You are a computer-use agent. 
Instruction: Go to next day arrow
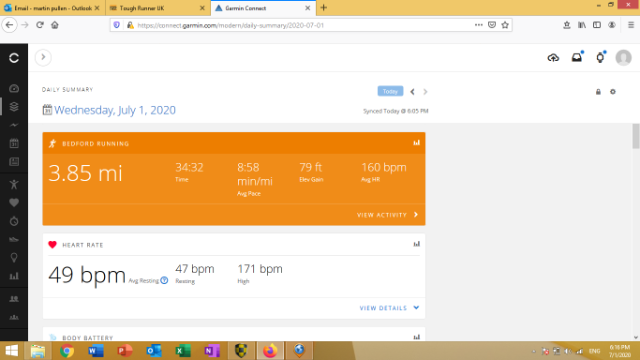coord(425,92)
